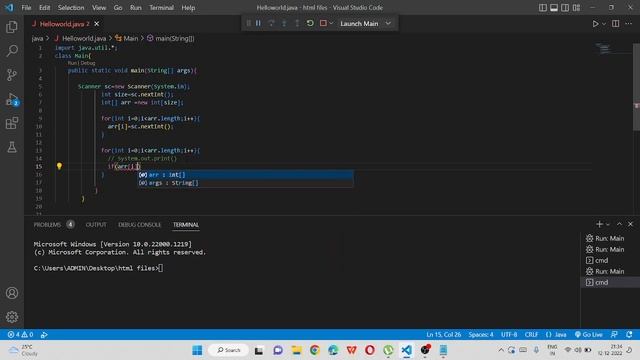The height and width of the screenshot is (360, 640).
Task: Select 'arr : int[]' autocomplete suggestion
Action: tap(245, 175)
